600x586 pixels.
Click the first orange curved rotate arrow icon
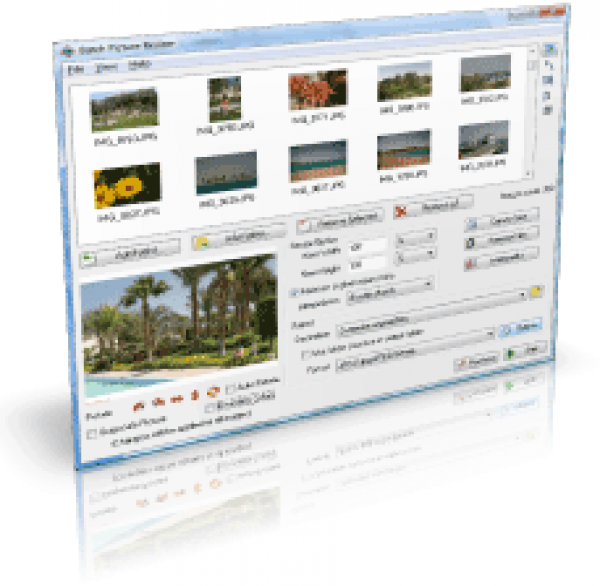click(x=139, y=406)
